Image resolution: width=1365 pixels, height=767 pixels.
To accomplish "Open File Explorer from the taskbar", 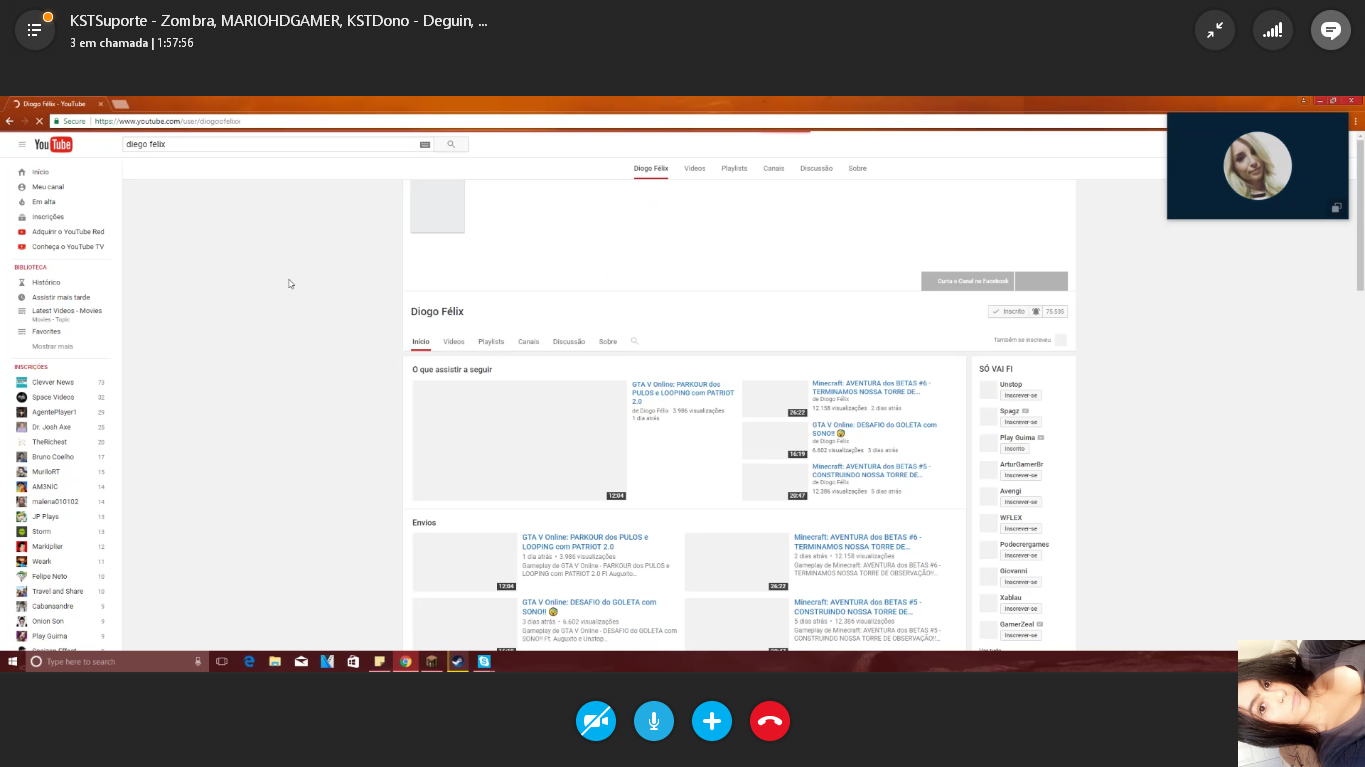I will (275, 662).
